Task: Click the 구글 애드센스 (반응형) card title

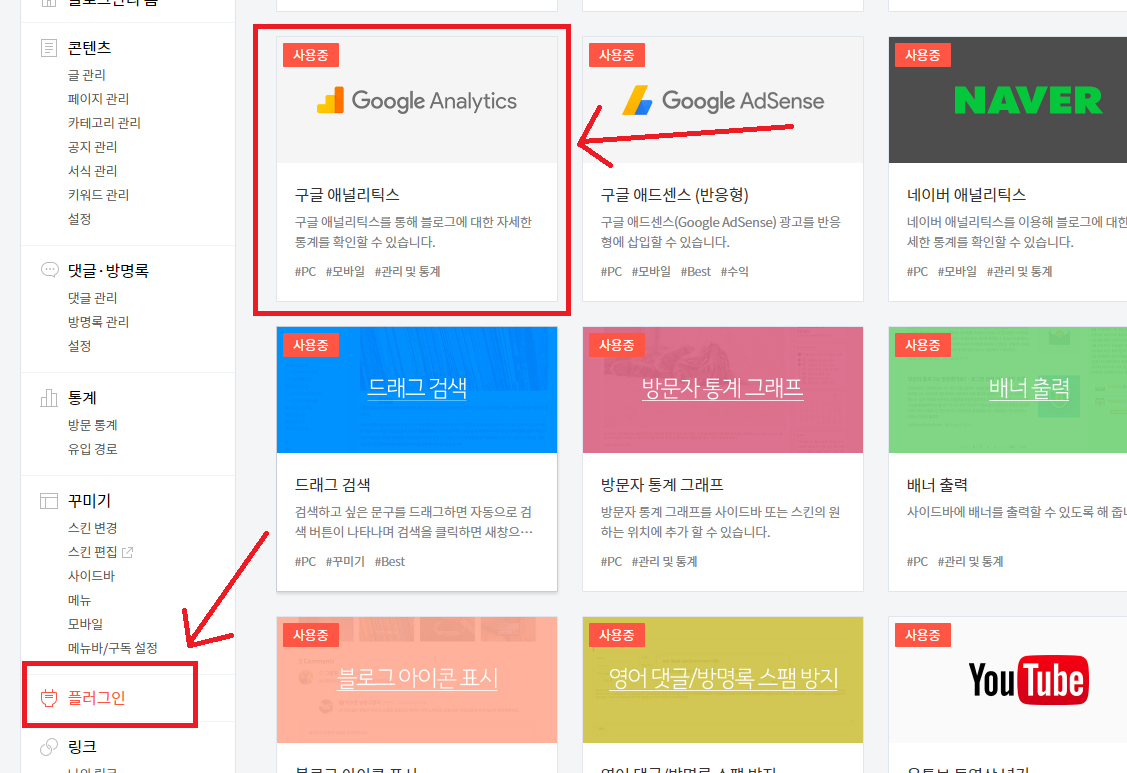Action: 674,195
